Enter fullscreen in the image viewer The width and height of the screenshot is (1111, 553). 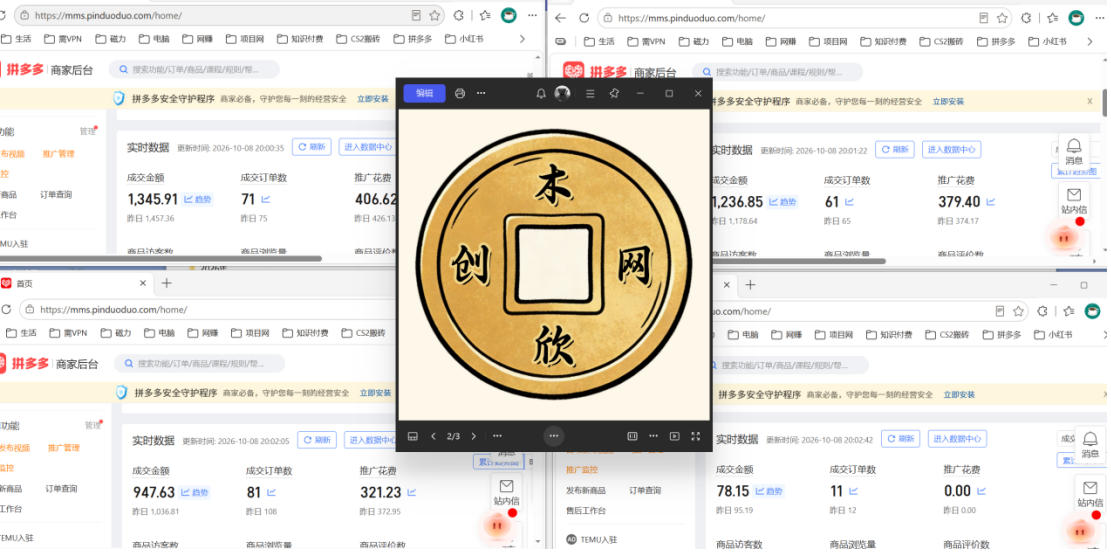696,436
